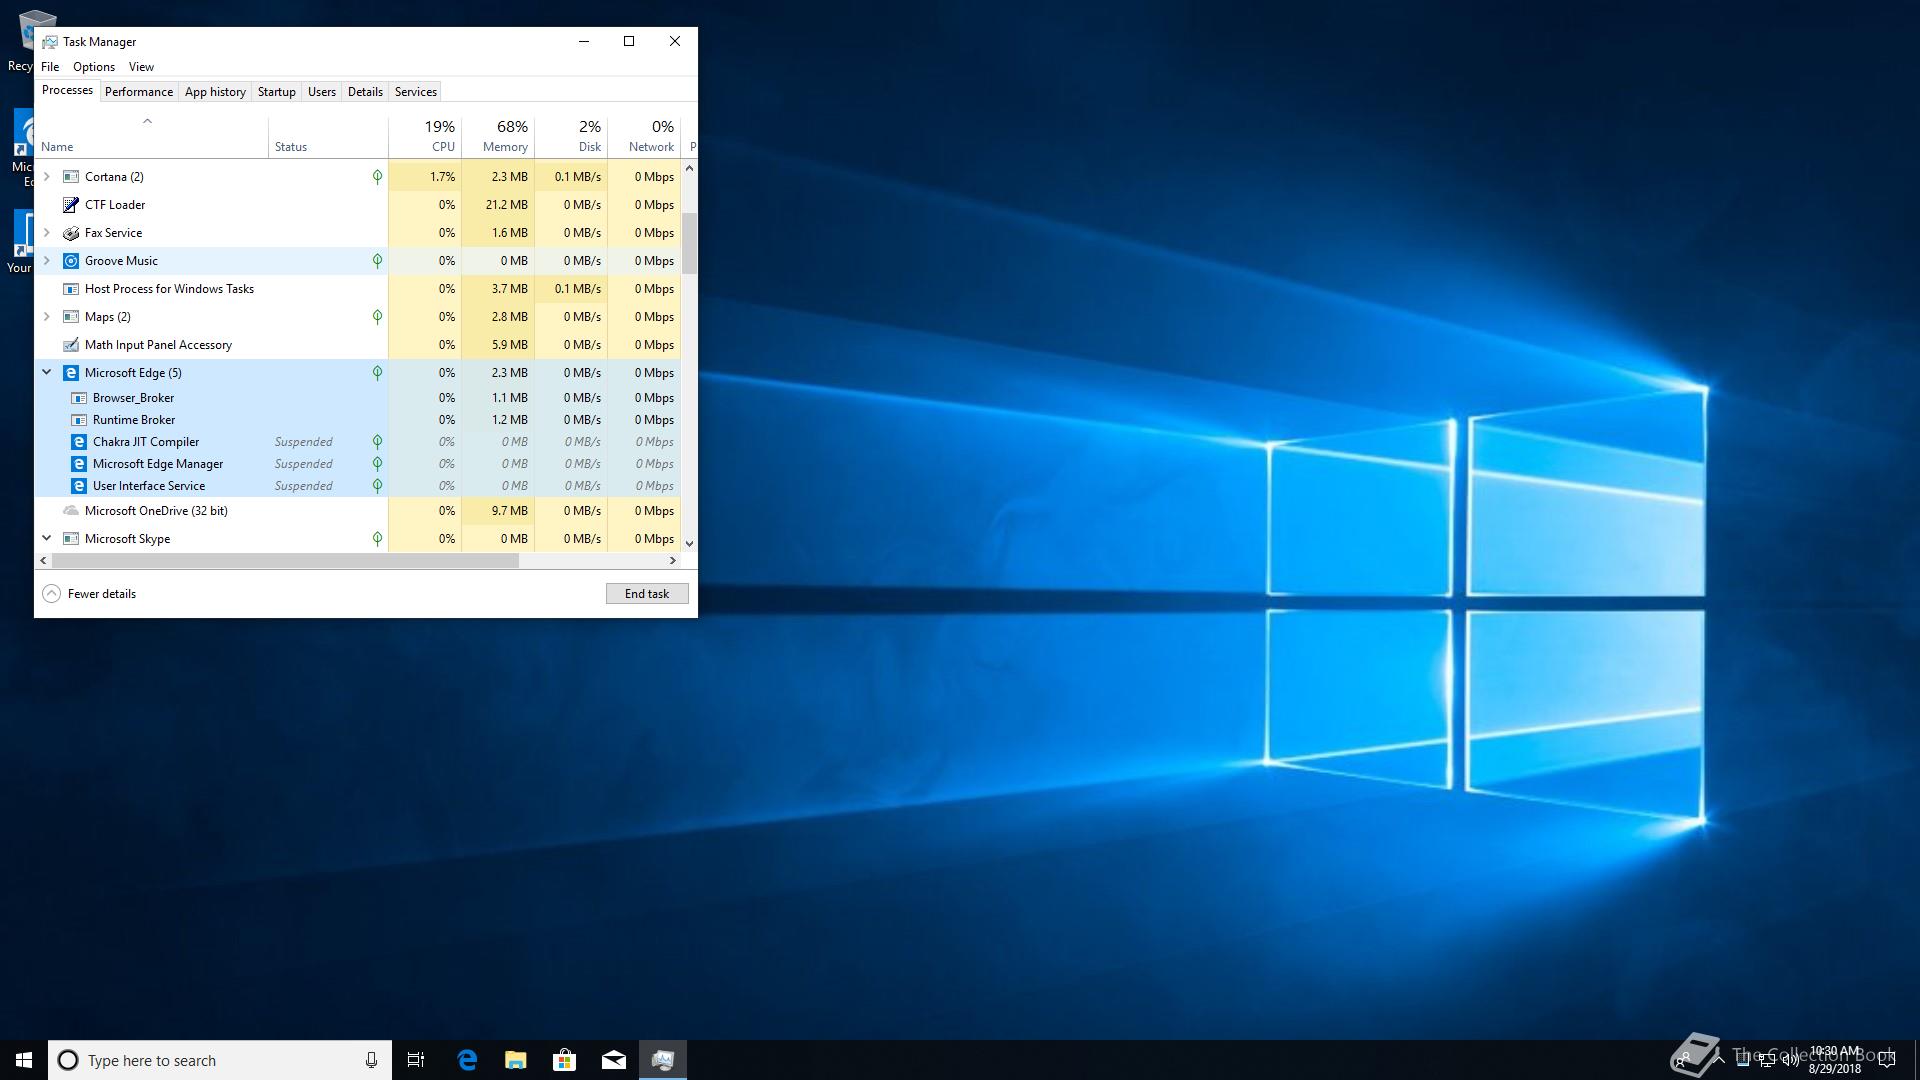Click the Microsoft Edge group icon
Viewport: 1920px width, 1080px height.
71,373
